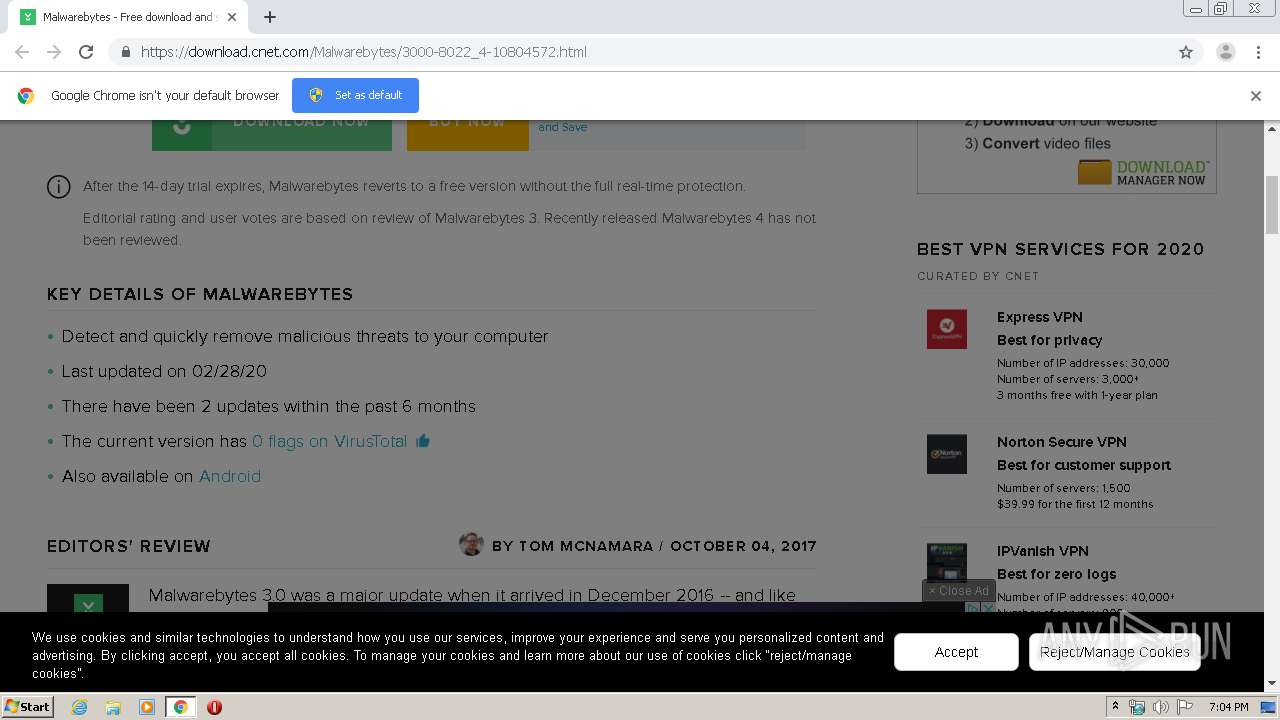The width and height of the screenshot is (1280, 720).
Task: Click the scrollbar up arrow
Action: pyautogui.click(x=1272, y=129)
